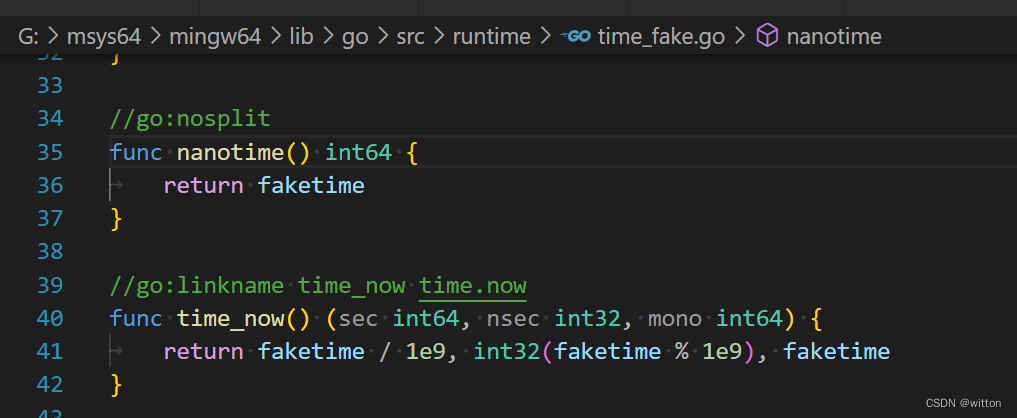Click line number 37 in gutter

pos(49,218)
